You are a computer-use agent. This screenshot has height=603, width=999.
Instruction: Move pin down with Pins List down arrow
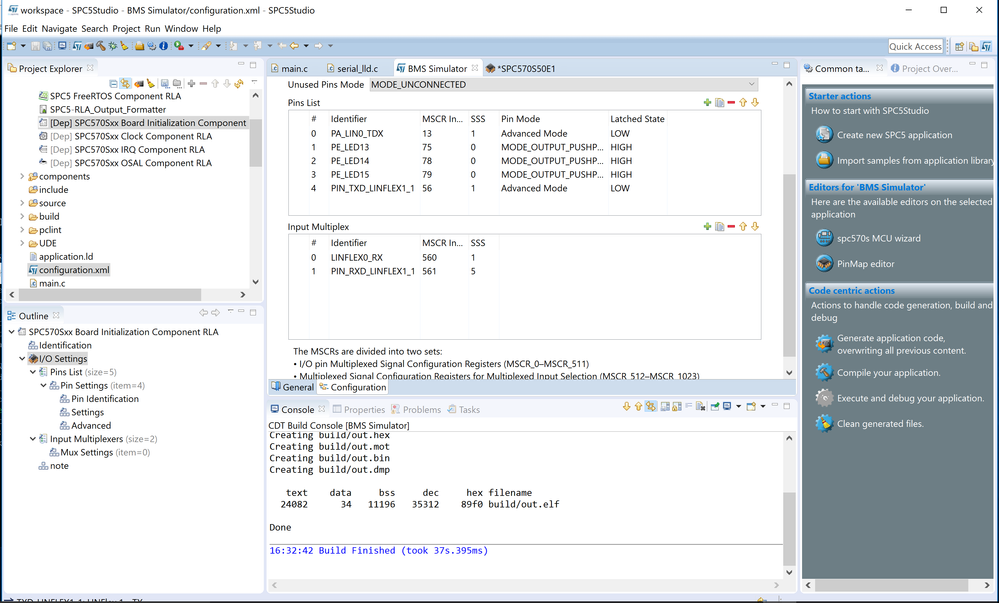pos(755,103)
